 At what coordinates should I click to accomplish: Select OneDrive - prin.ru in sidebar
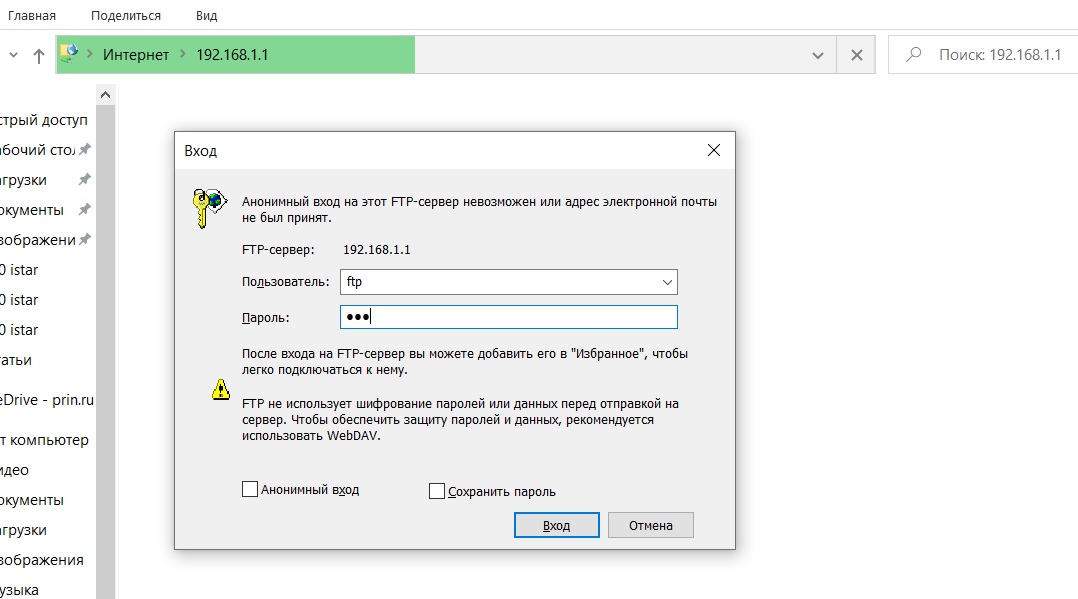[47, 400]
